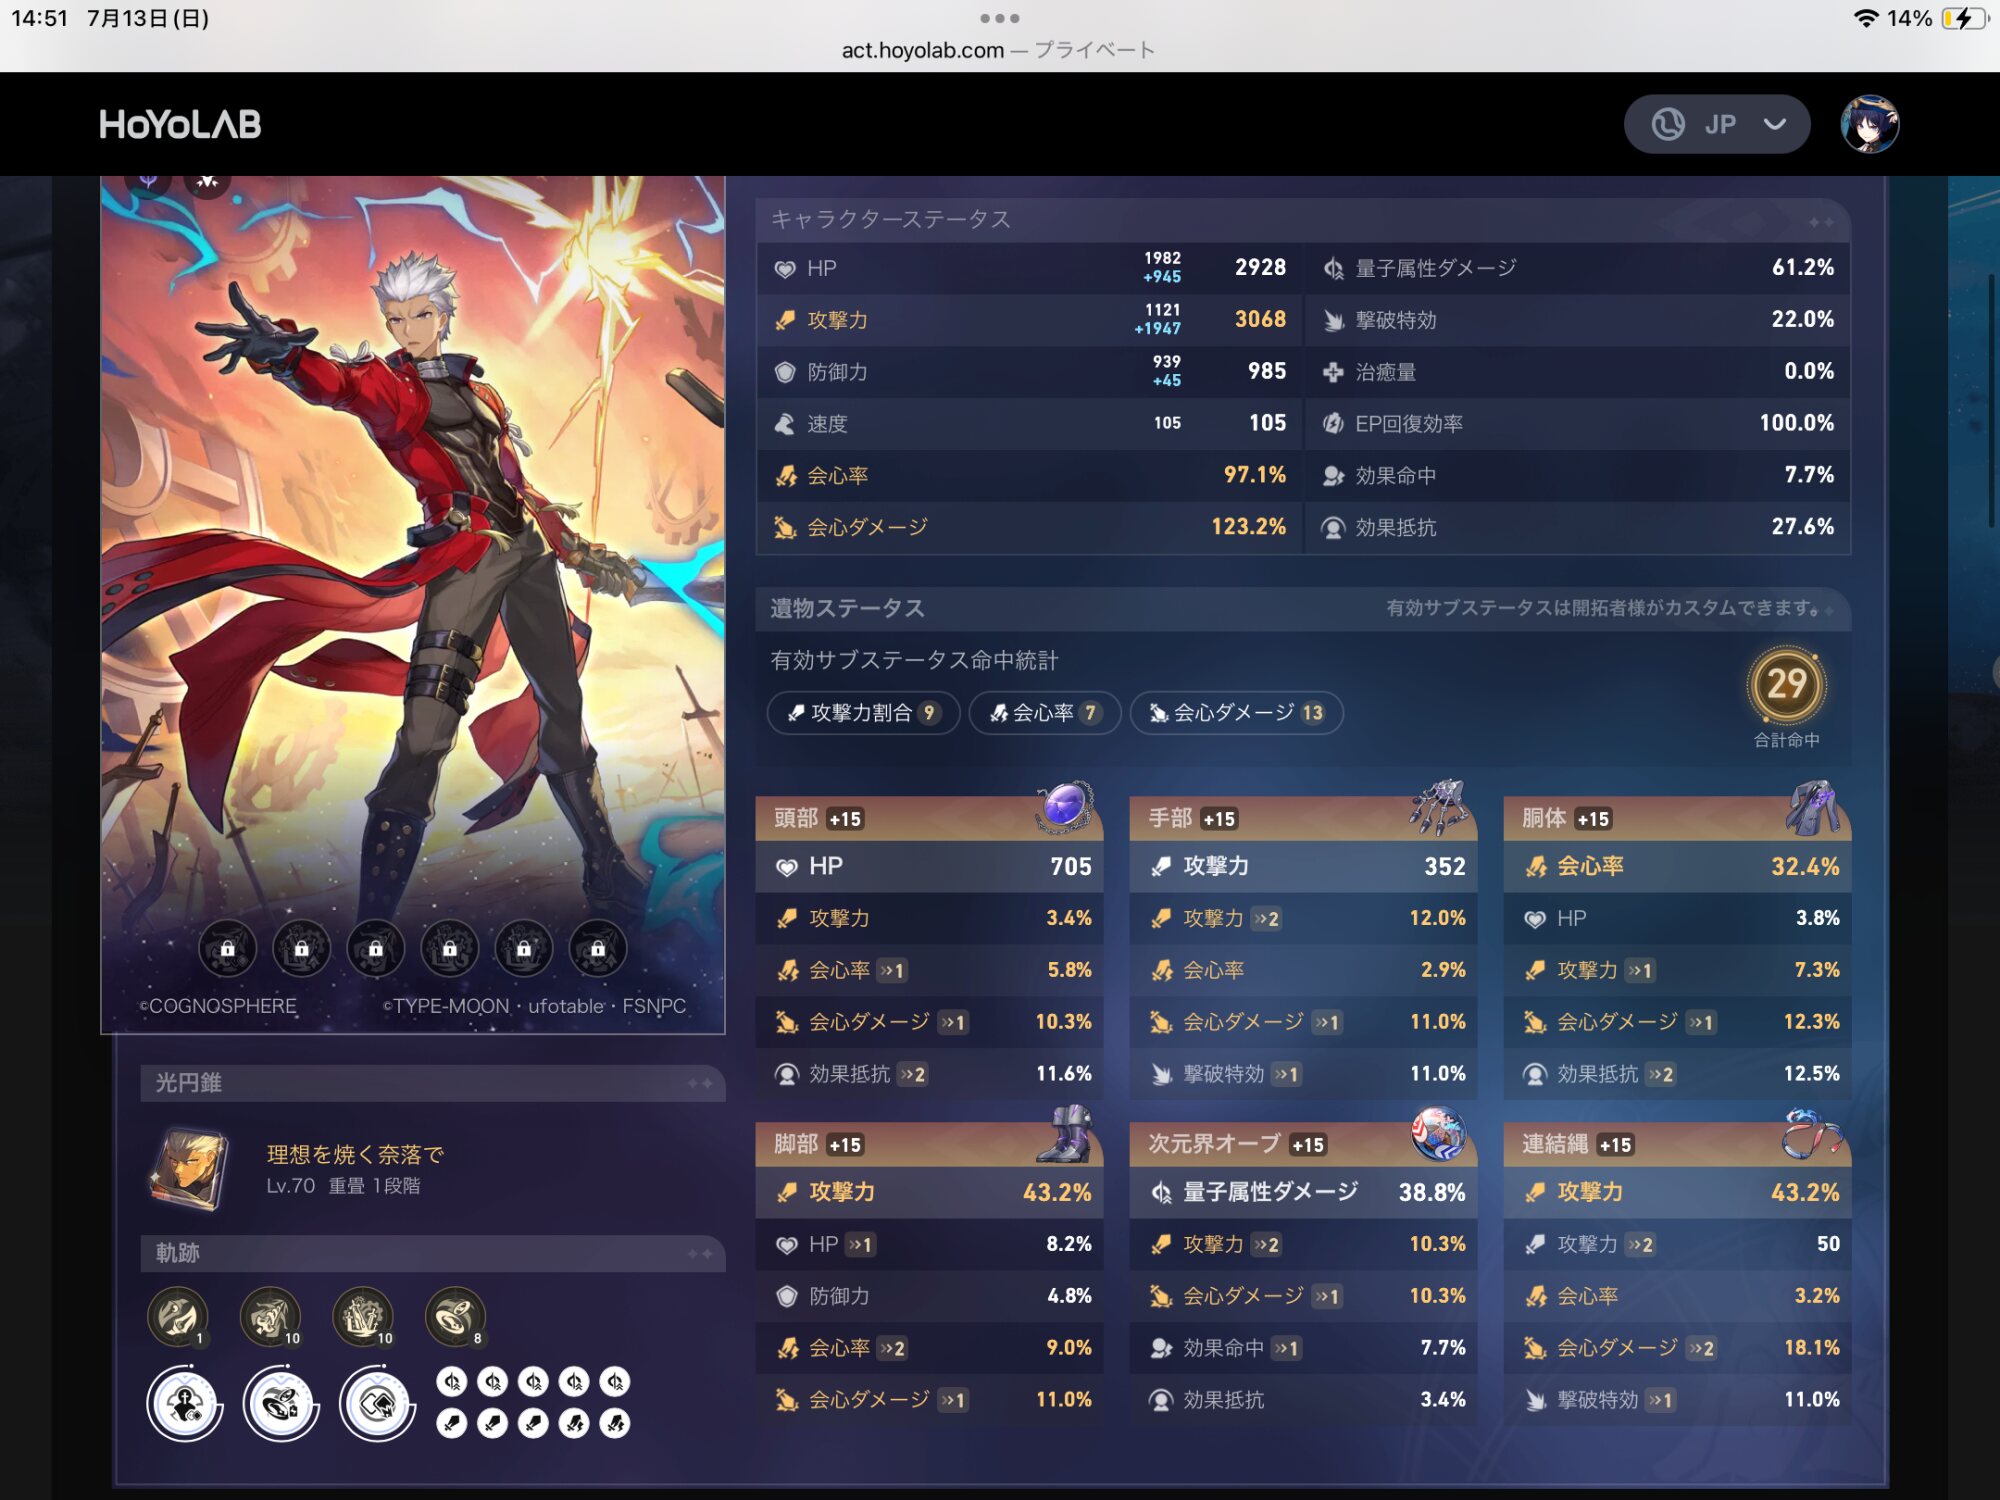Click the 29 total hits badge
Screen dimensions: 2000x1500
click(1786, 685)
